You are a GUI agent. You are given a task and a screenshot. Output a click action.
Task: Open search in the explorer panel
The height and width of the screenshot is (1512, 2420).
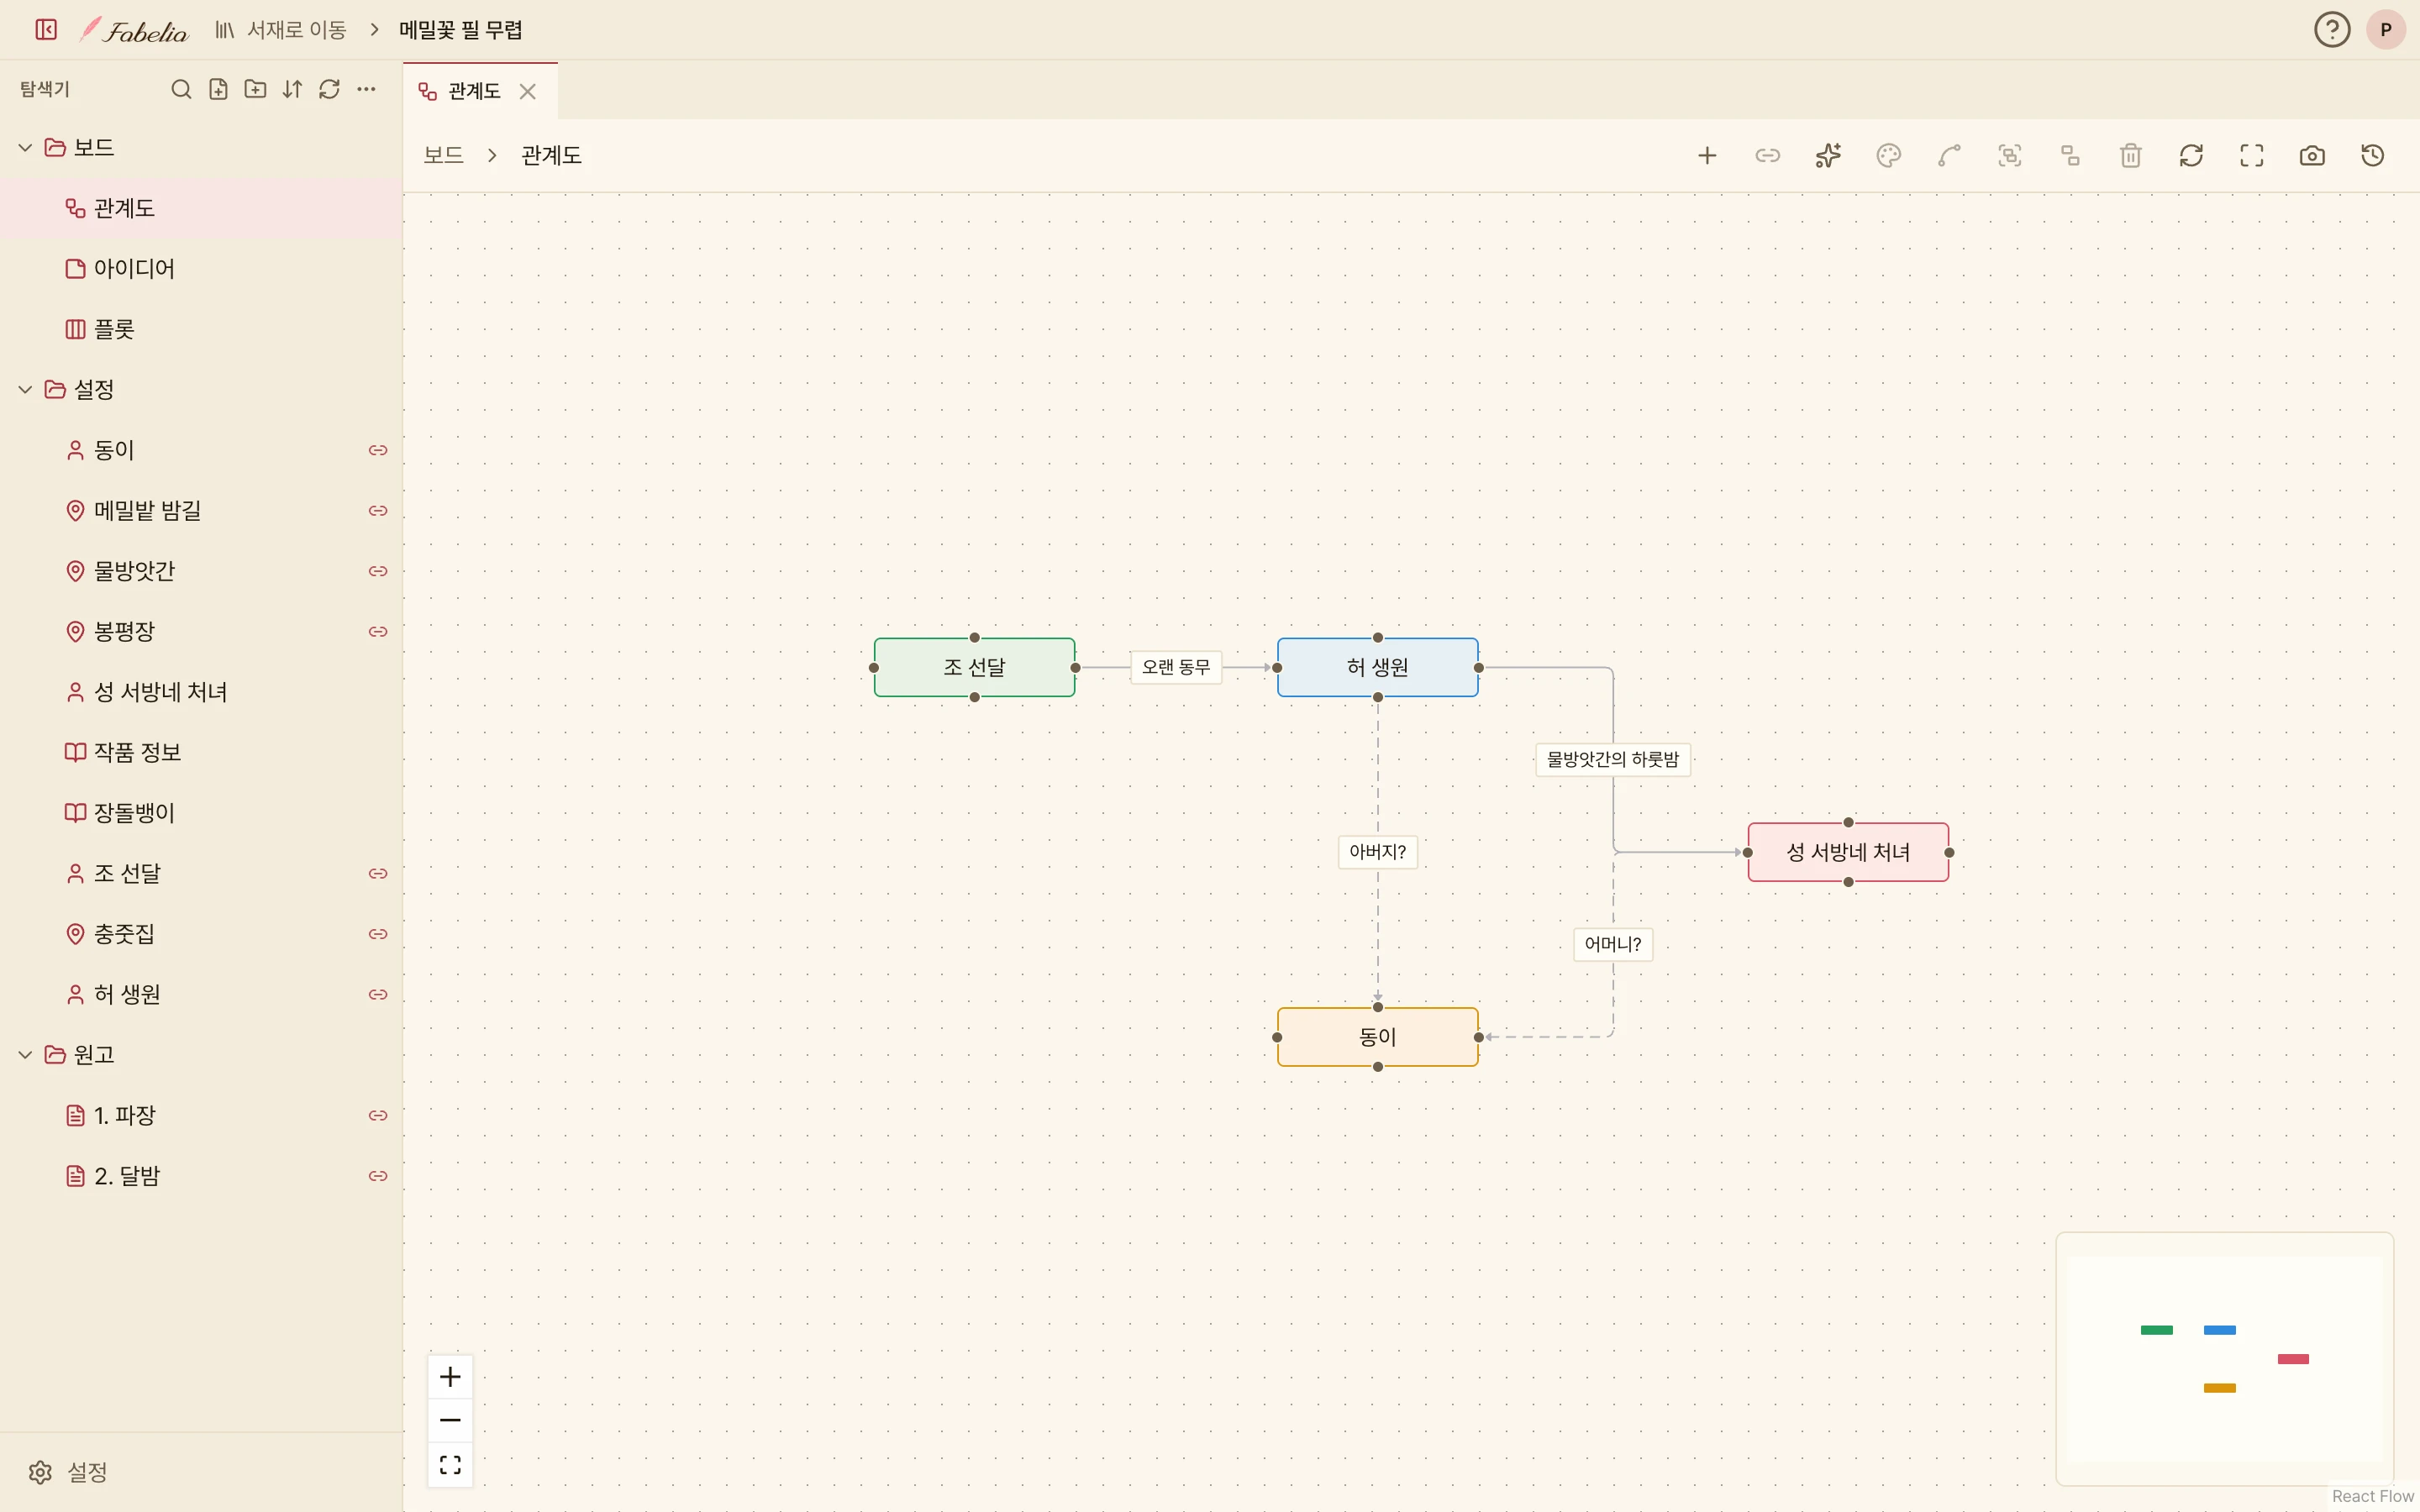181,89
